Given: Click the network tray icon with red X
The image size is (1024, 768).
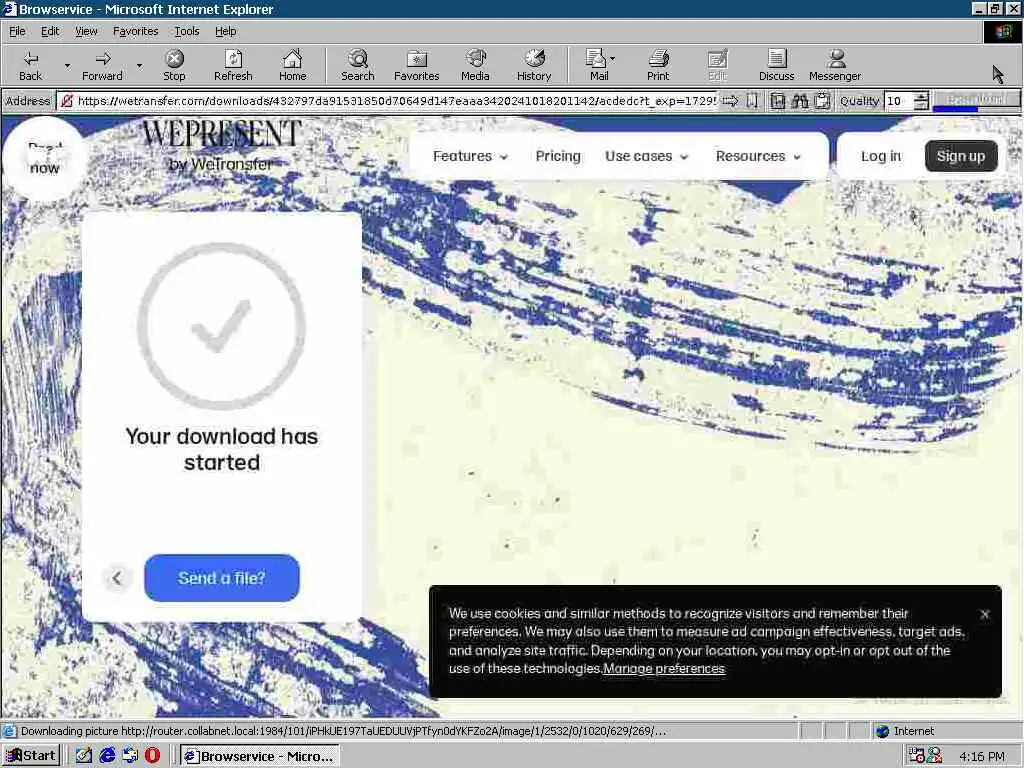Looking at the screenshot, I should [935, 756].
